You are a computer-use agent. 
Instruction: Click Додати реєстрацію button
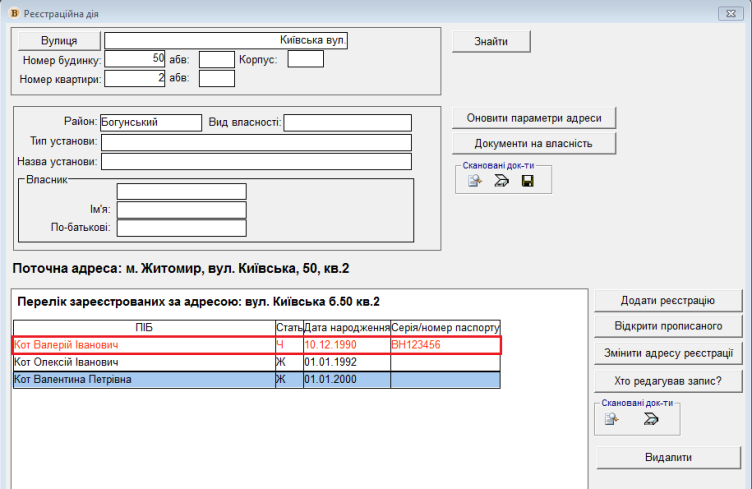click(666, 301)
